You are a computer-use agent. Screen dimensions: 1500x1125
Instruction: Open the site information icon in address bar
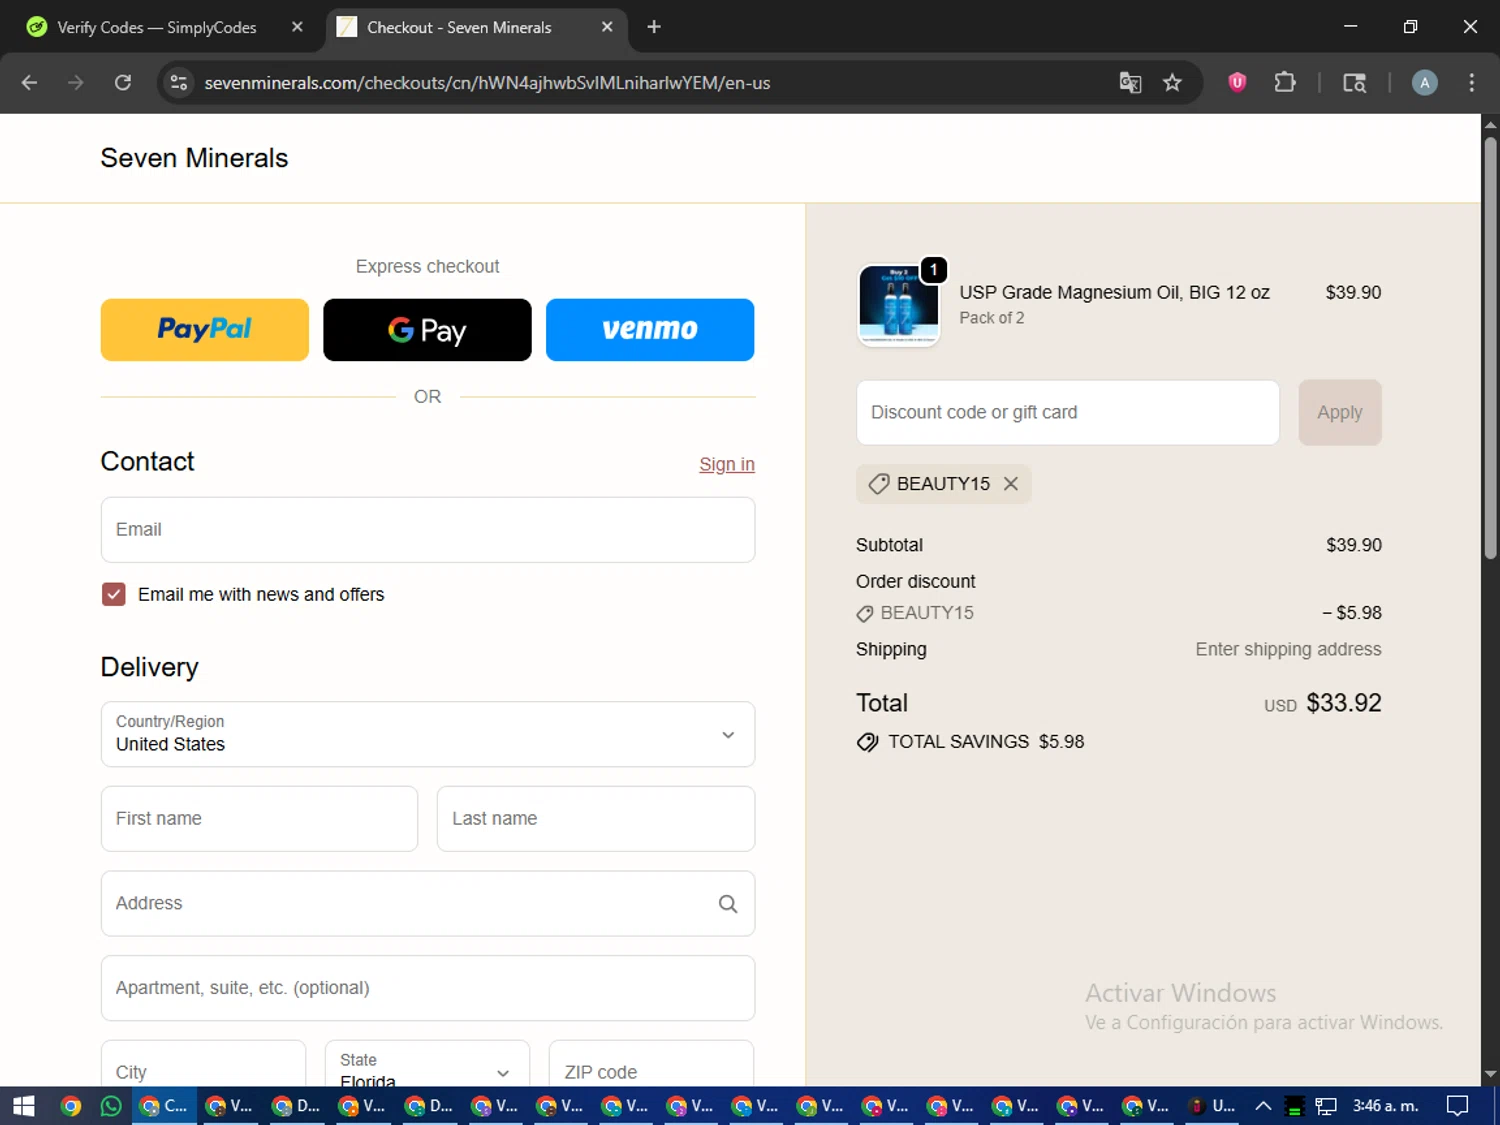(x=179, y=83)
